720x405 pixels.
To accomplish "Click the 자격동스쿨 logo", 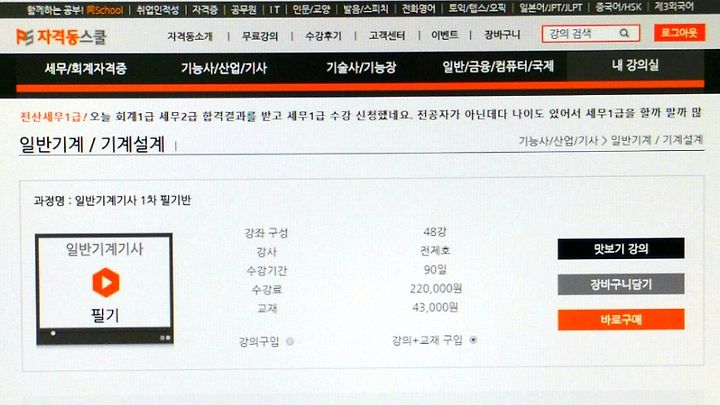I will click(x=61, y=37).
